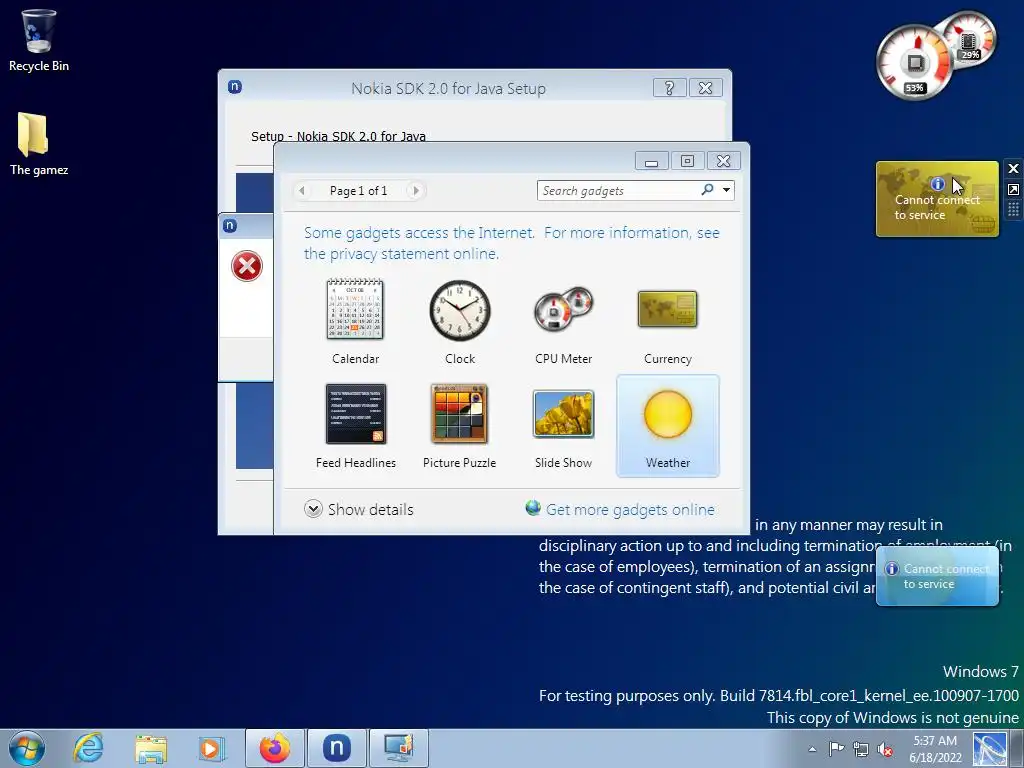The height and width of the screenshot is (768, 1024).
Task: Open the Recycle Bin icon
Action: (x=39, y=40)
